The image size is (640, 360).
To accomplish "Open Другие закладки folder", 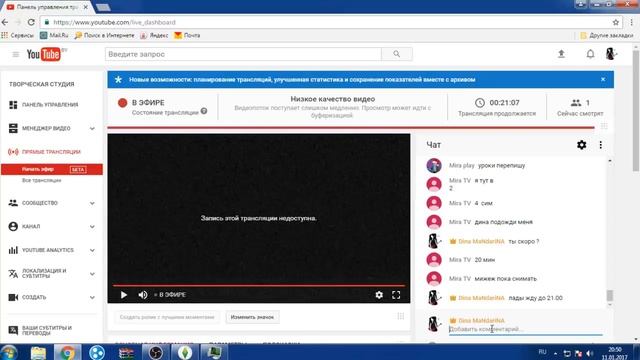I will 607,36.
